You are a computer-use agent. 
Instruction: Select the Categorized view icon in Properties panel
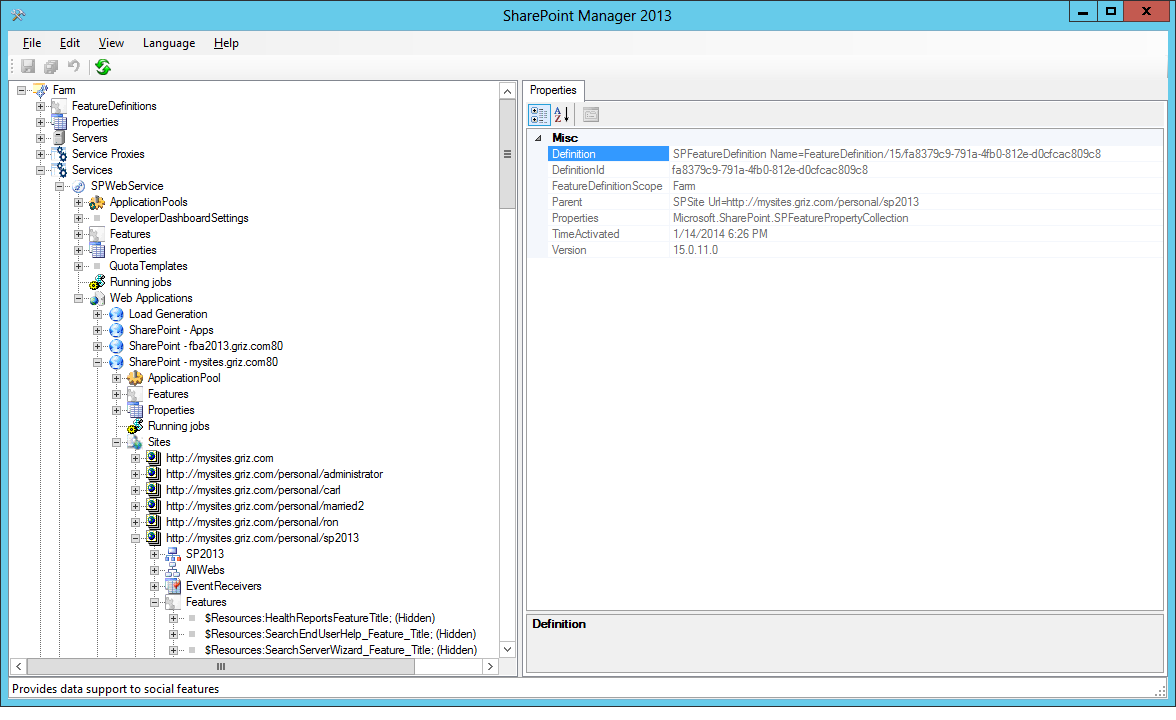pyautogui.click(x=538, y=114)
